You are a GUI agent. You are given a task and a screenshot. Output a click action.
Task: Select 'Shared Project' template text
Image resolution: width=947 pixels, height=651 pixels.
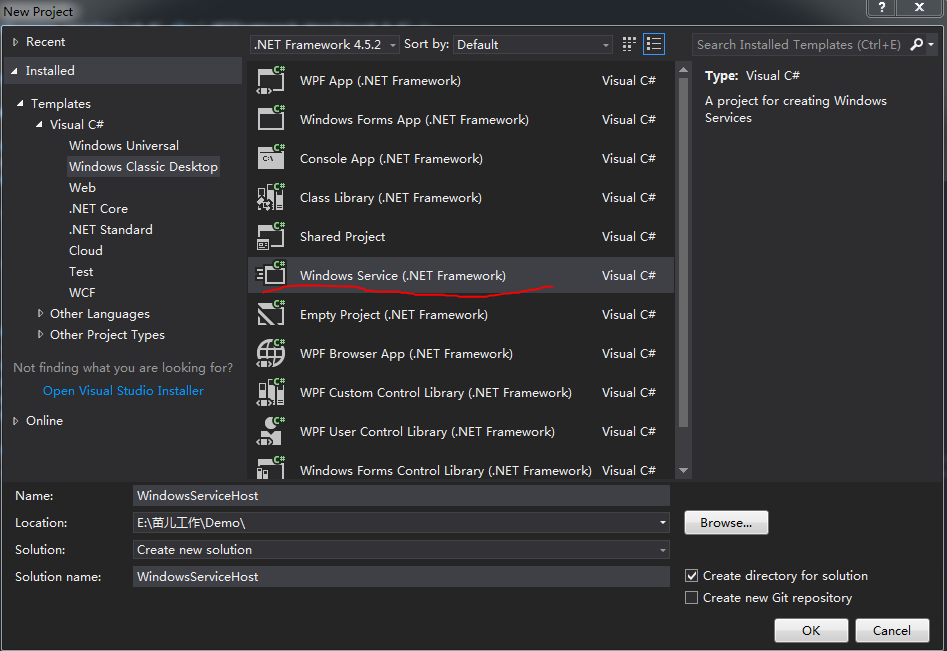(x=342, y=237)
